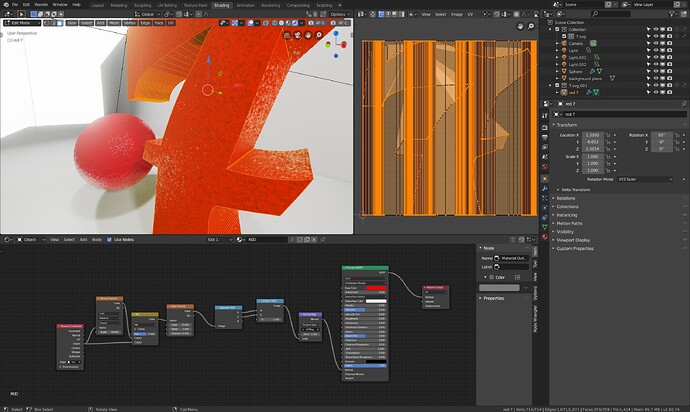Screen dimensions: 690x412
Task: Open the Render menu
Action: pos(41,4)
